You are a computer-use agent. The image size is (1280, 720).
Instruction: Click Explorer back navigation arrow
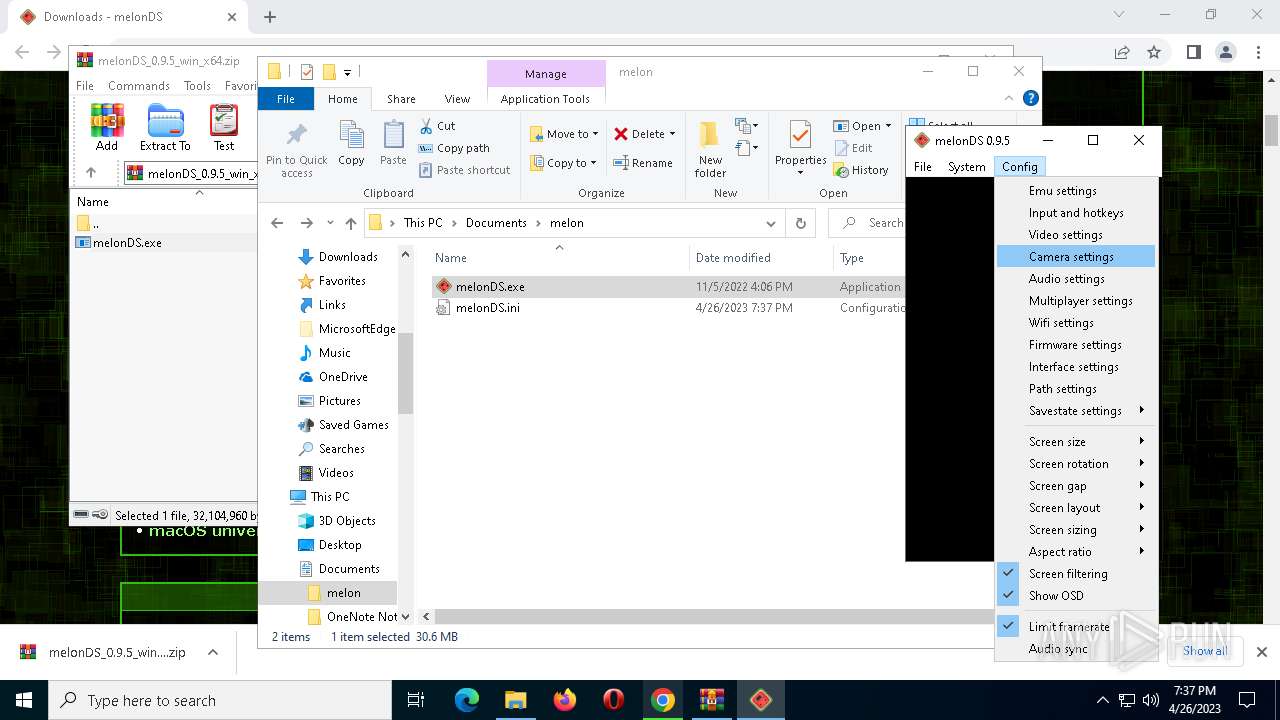[x=278, y=223]
